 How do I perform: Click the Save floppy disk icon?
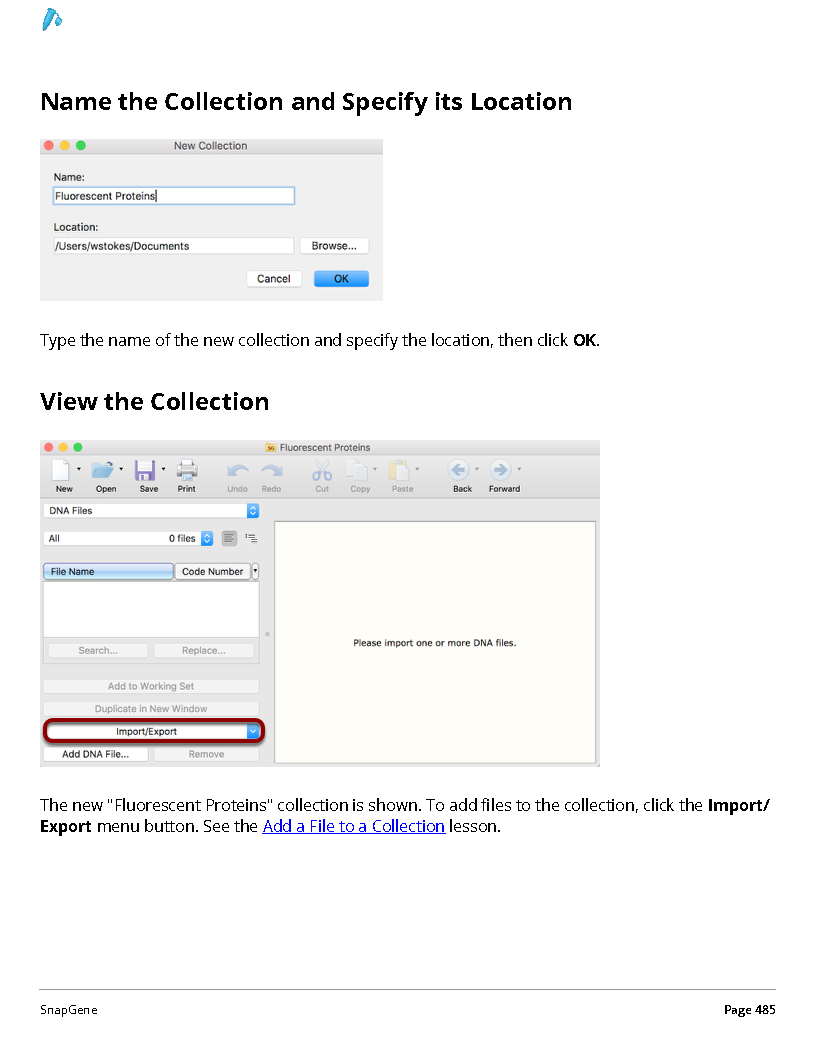pos(145,470)
